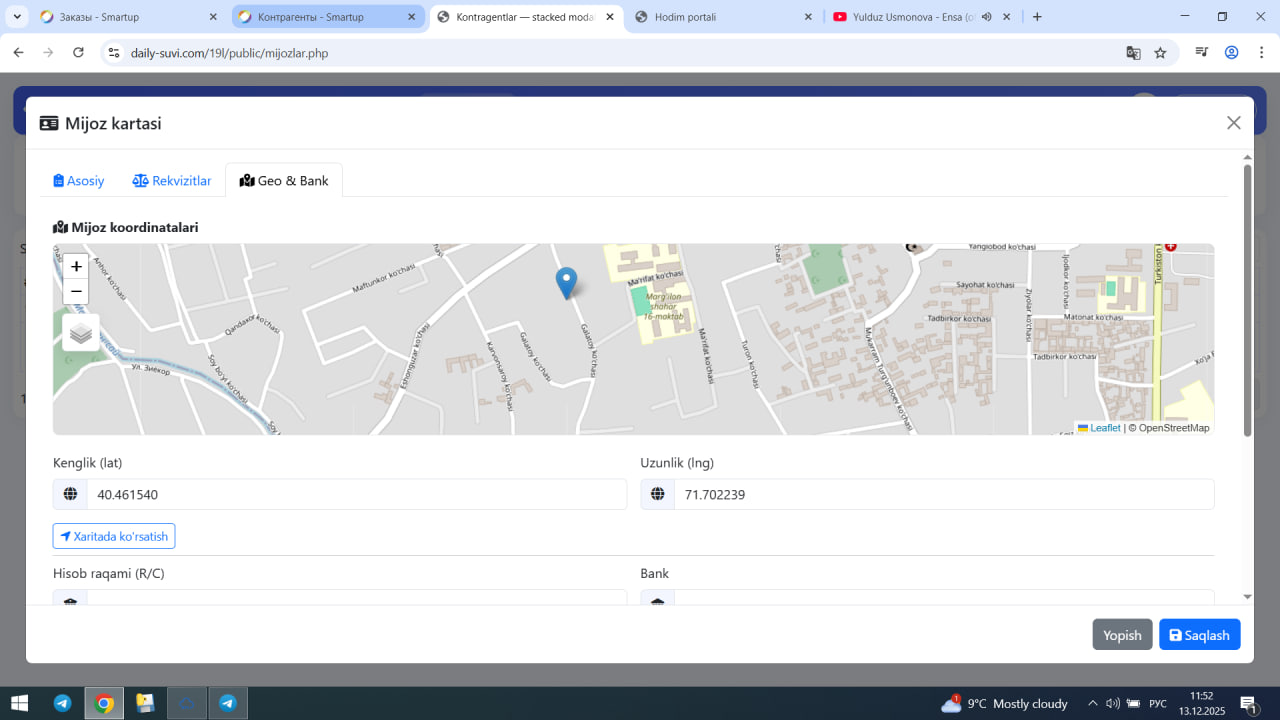Viewport: 1280px width, 720px height.
Task: Switch to the Rekvizitlar tab
Action: (x=172, y=181)
